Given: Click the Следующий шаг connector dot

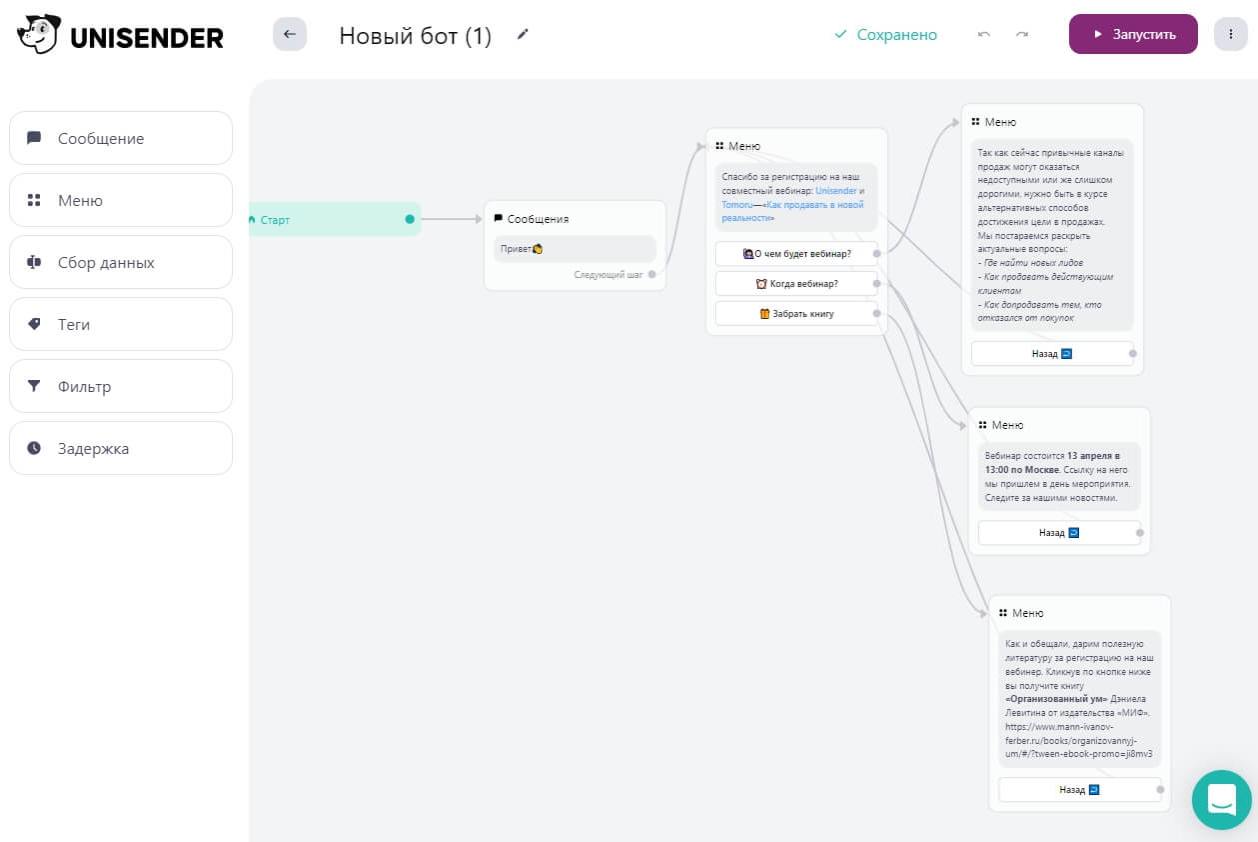Looking at the screenshot, I should tap(652, 273).
